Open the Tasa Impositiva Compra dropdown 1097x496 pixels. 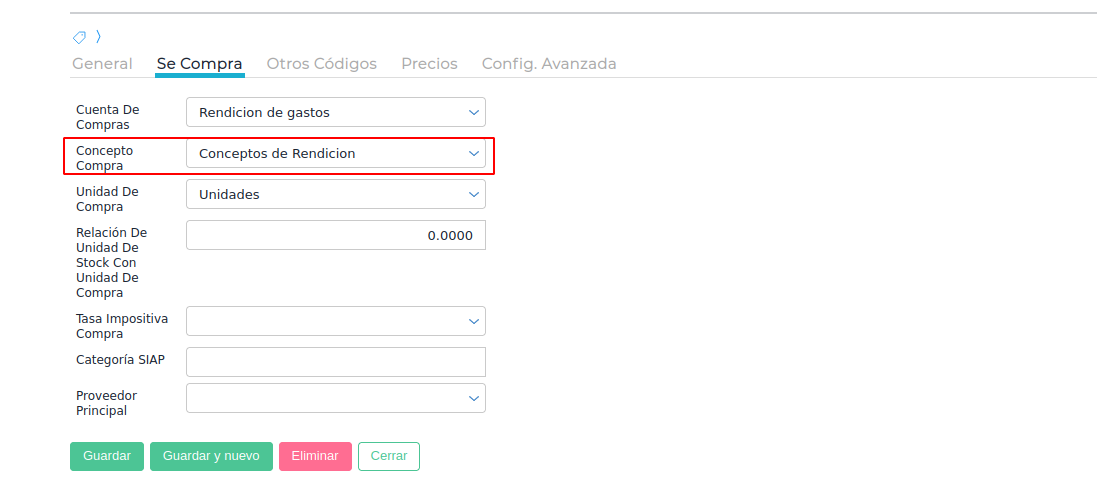336,321
